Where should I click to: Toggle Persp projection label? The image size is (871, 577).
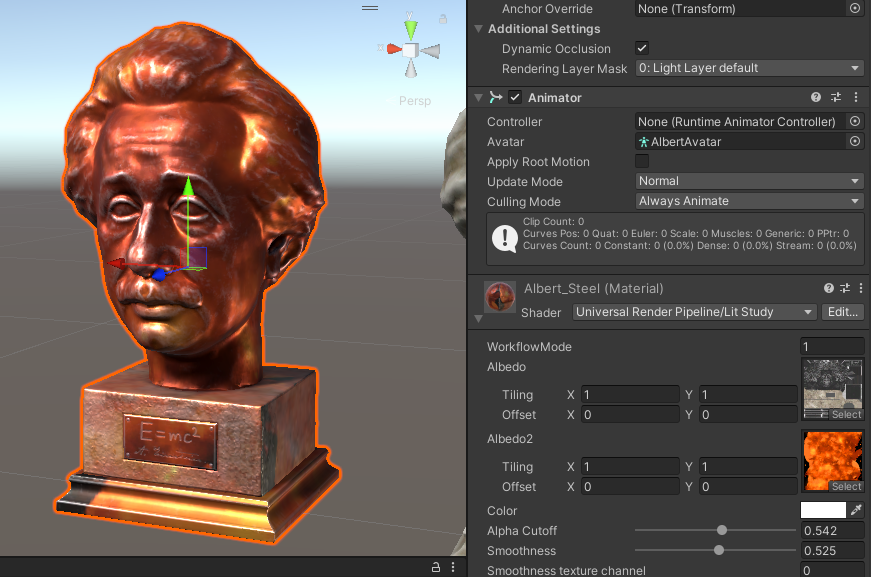click(x=414, y=101)
